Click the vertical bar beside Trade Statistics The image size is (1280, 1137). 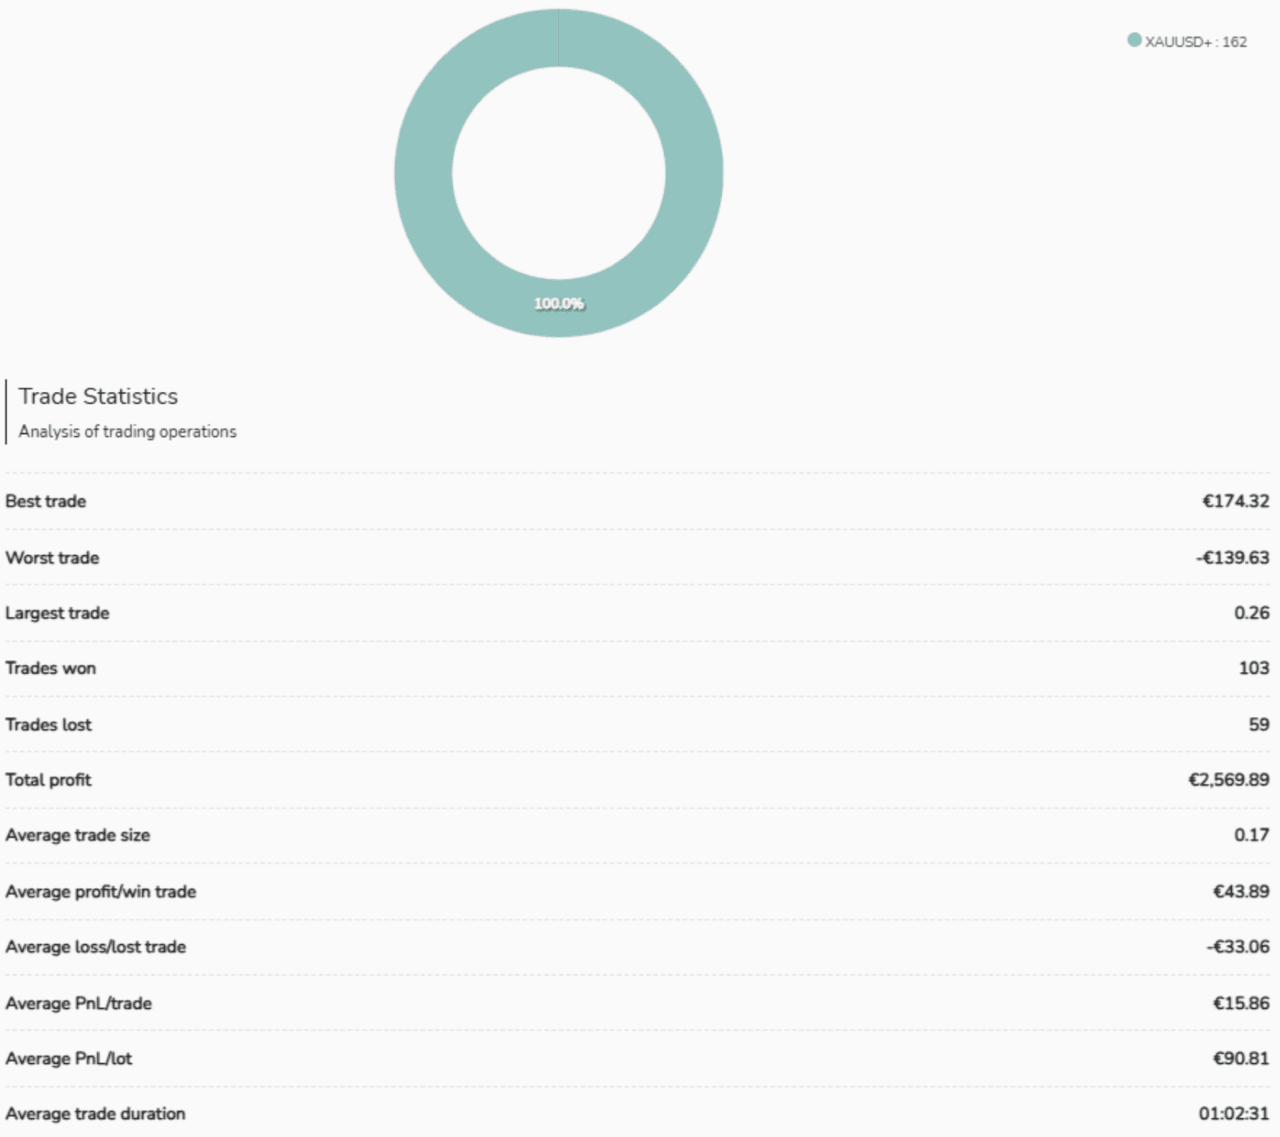coord(7,410)
